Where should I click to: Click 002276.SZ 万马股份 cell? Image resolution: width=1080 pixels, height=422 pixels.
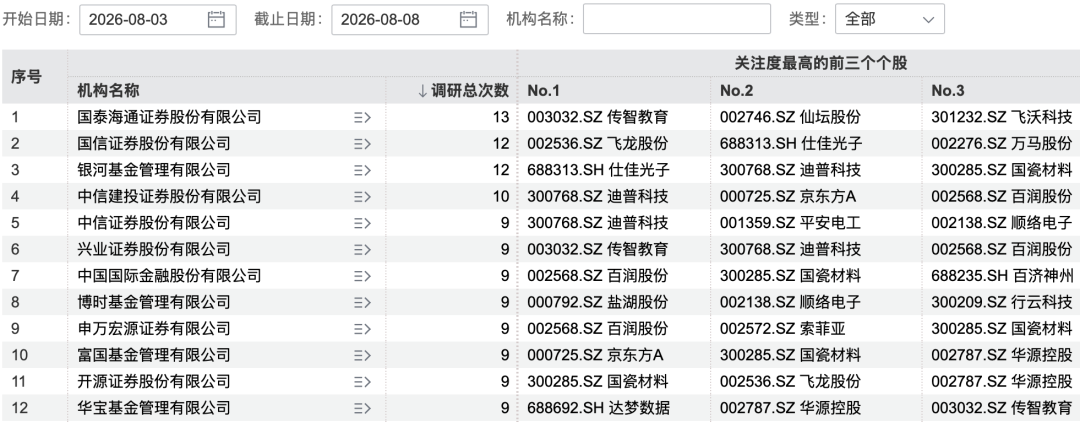click(1002, 144)
